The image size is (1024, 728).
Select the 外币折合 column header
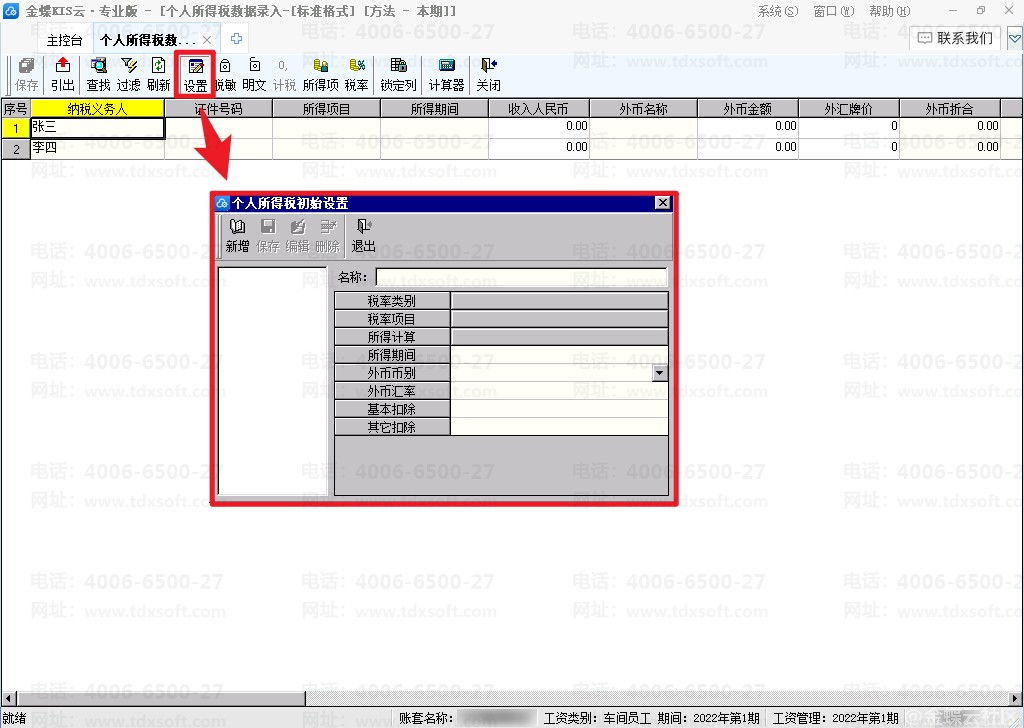click(950, 109)
